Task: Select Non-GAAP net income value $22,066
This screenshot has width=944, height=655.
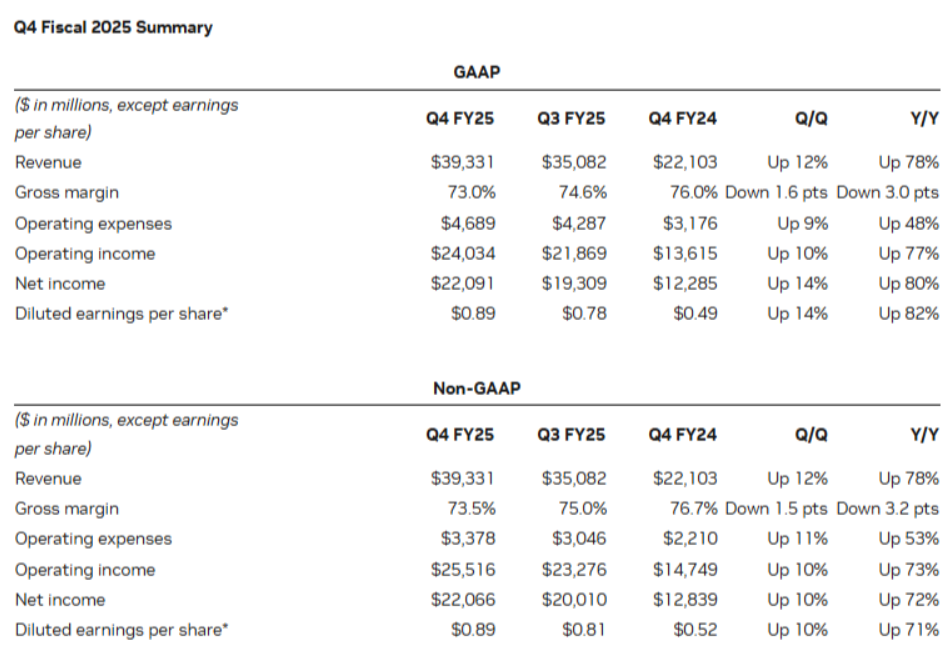Action: coord(462,600)
